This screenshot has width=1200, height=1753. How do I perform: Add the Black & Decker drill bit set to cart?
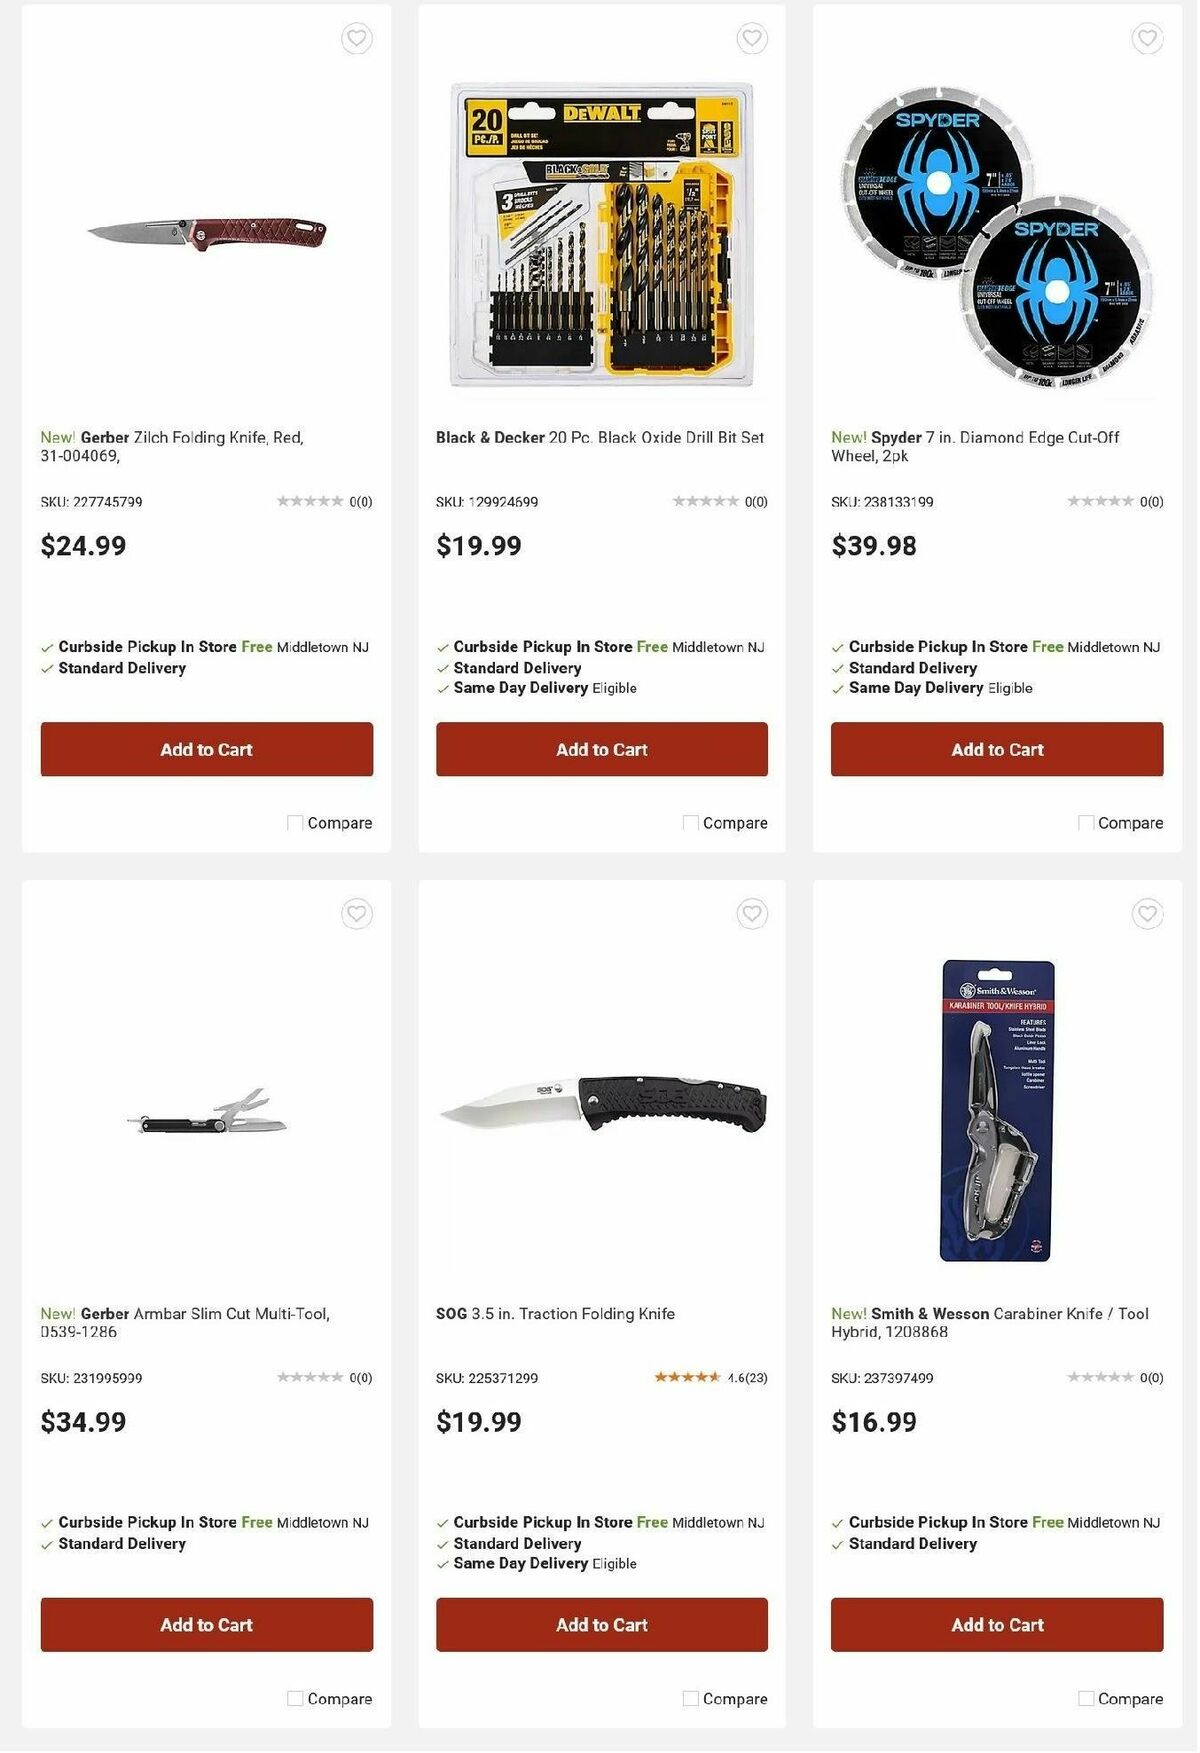click(x=601, y=749)
